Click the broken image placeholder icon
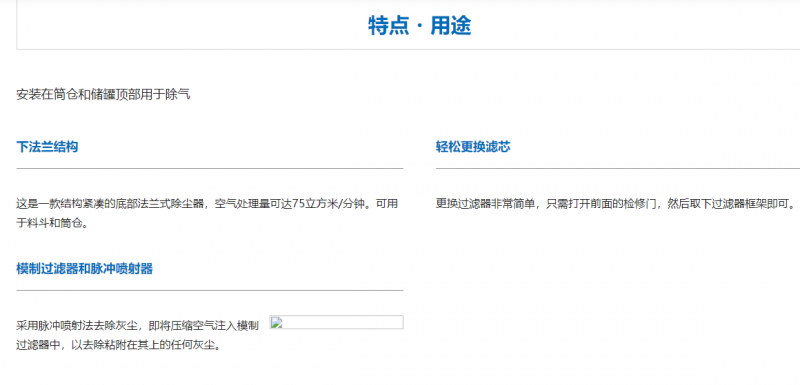Viewport: 800px width, 385px height. click(x=276, y=322)
